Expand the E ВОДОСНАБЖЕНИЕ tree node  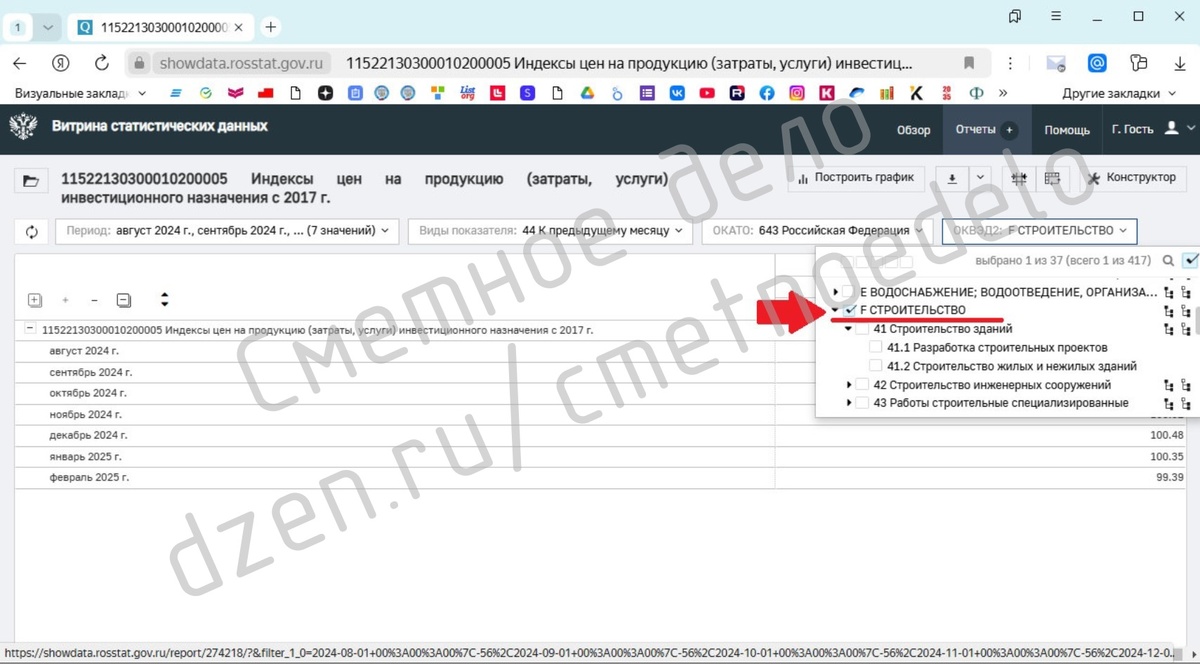click(x=836, y=292)
